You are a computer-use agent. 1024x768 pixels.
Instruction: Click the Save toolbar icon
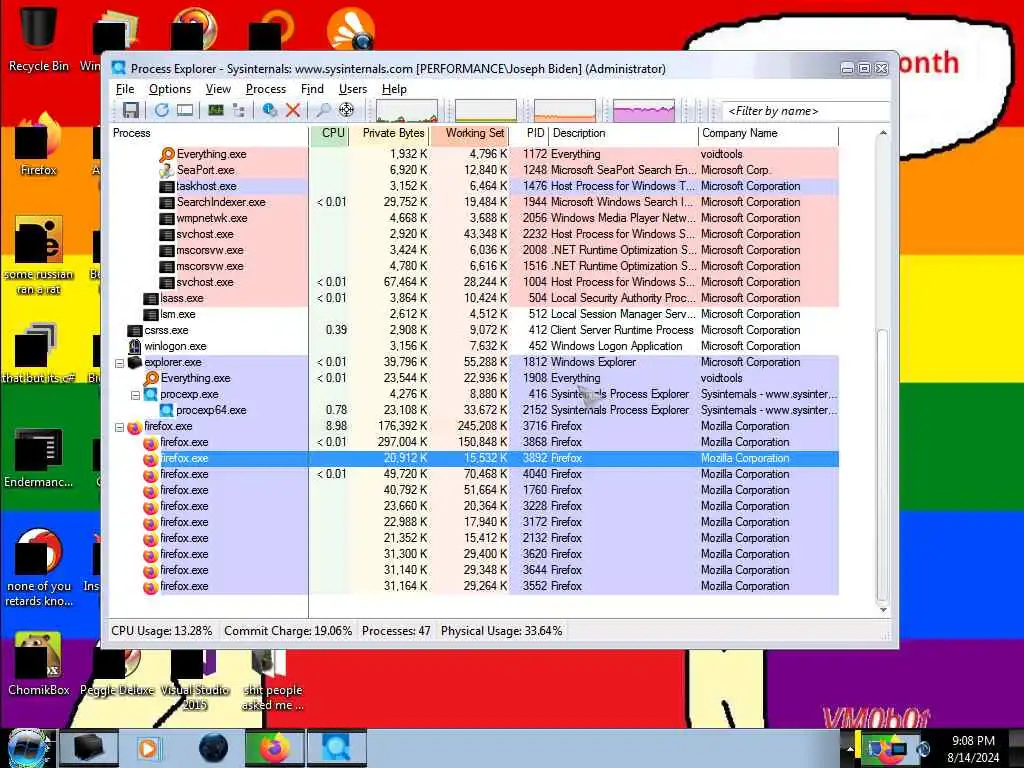click(x=131, y=110)
